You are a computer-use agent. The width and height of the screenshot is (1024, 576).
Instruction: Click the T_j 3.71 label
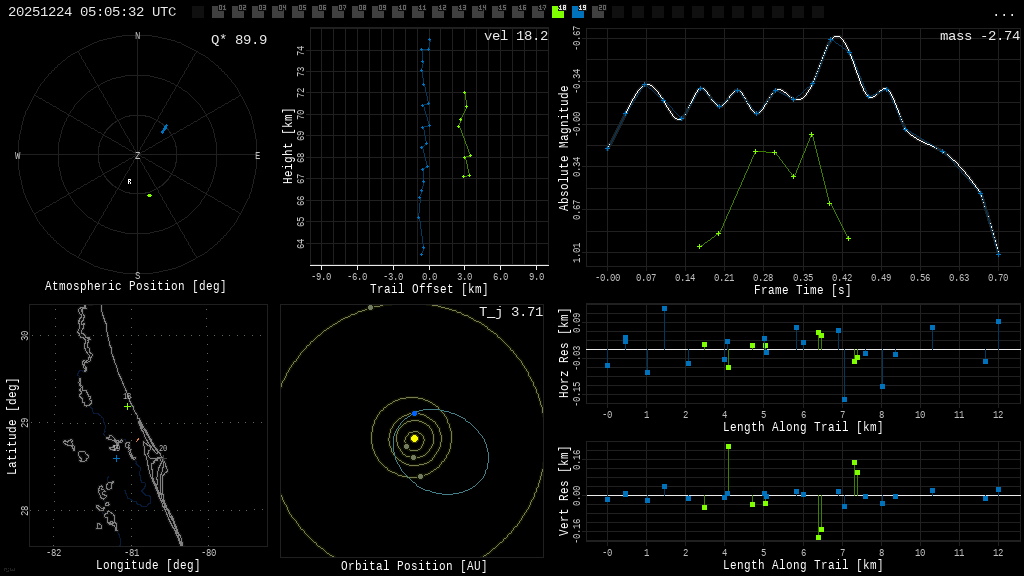click(511, 312)
